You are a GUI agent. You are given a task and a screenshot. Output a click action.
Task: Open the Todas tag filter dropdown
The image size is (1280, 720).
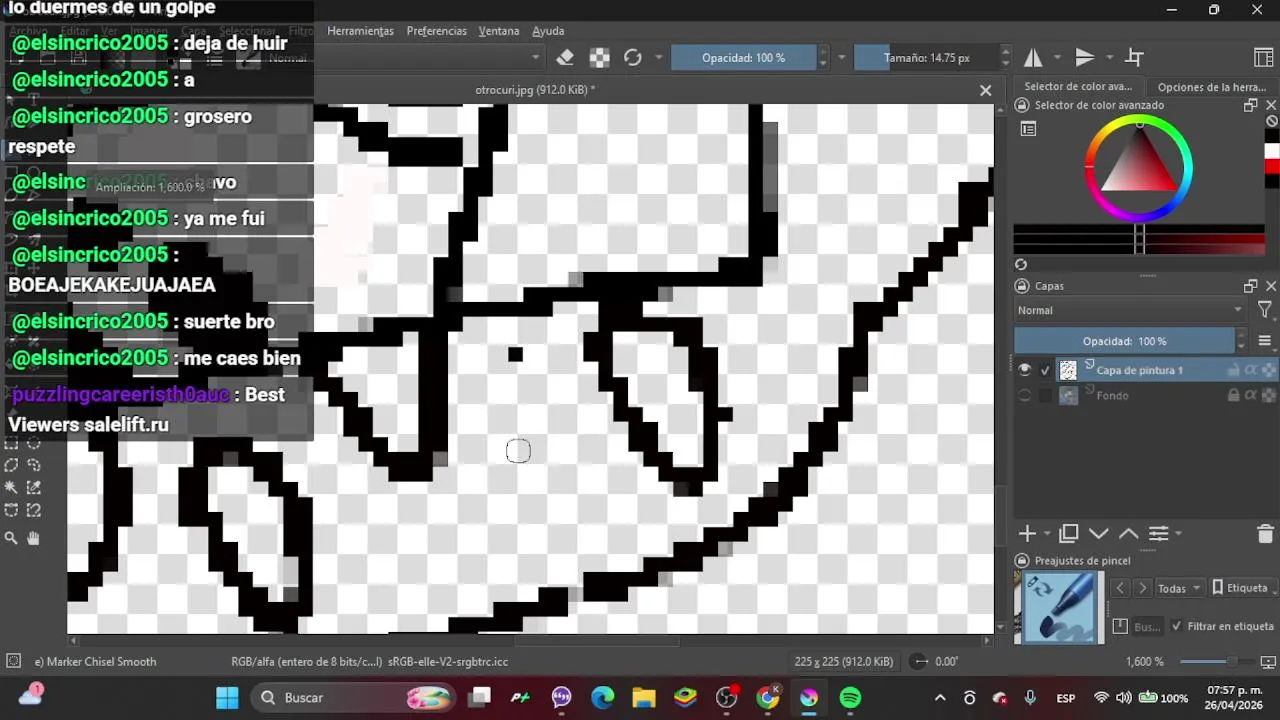[1180, 588]
